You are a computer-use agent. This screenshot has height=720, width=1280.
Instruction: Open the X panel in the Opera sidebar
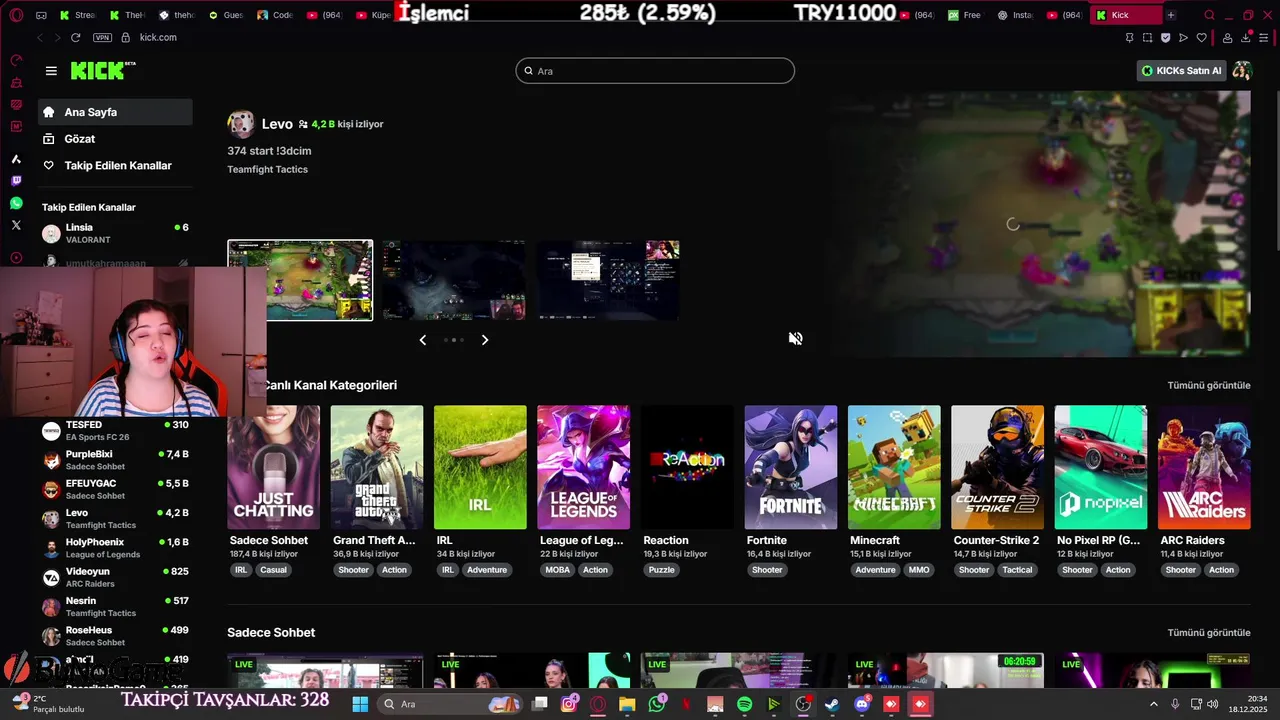click(16, 225)
